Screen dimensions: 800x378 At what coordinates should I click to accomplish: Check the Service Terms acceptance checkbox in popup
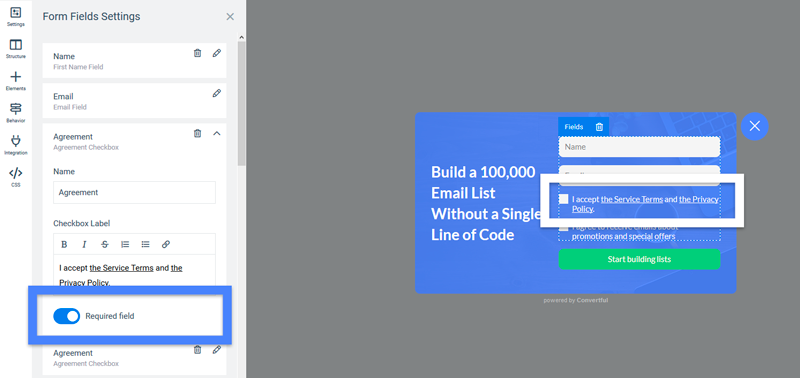coord(563,199)
